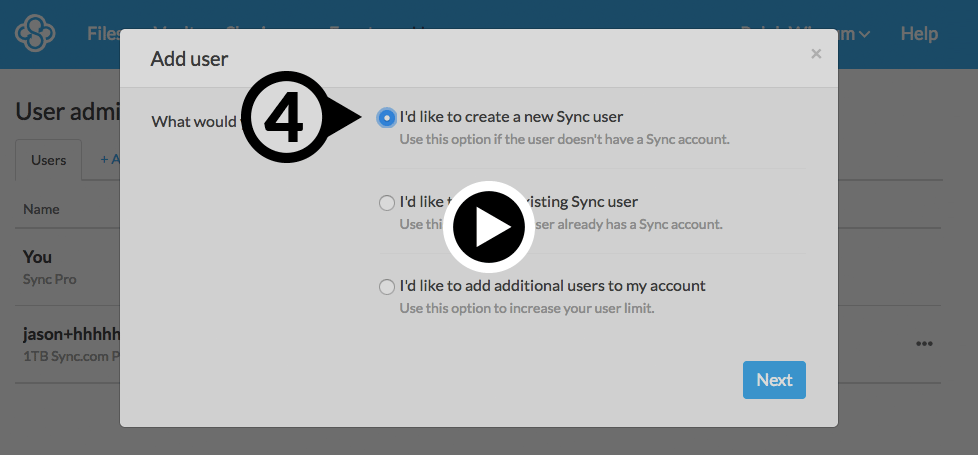
Task: Open the Files menu in top navigation
Action: tap(102, 34)
